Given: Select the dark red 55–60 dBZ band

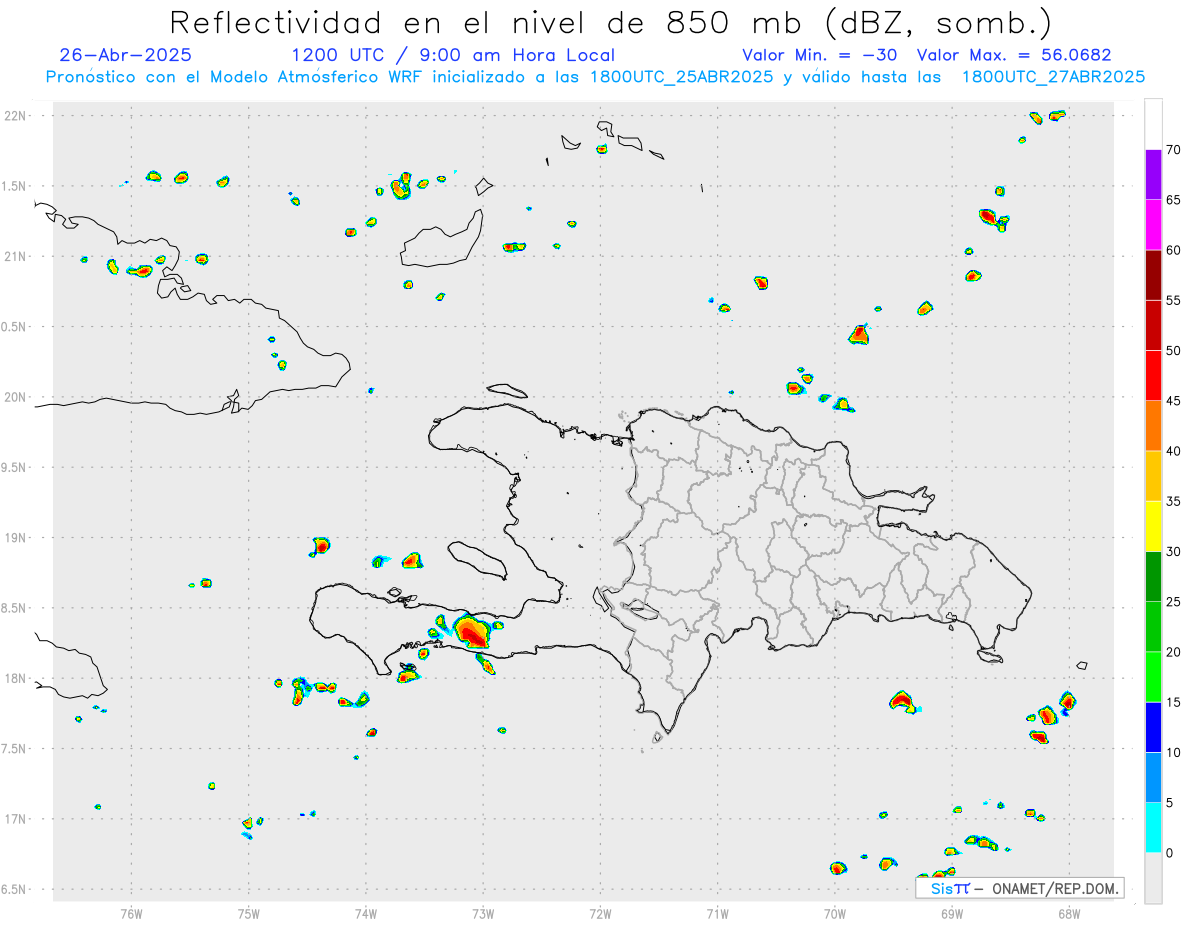Looking at the screenshot, I should (x=1153, y=275).
